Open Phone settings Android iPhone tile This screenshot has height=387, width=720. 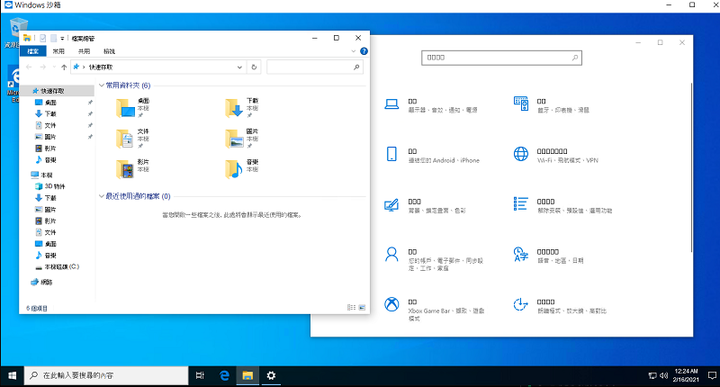coord(433,155)
